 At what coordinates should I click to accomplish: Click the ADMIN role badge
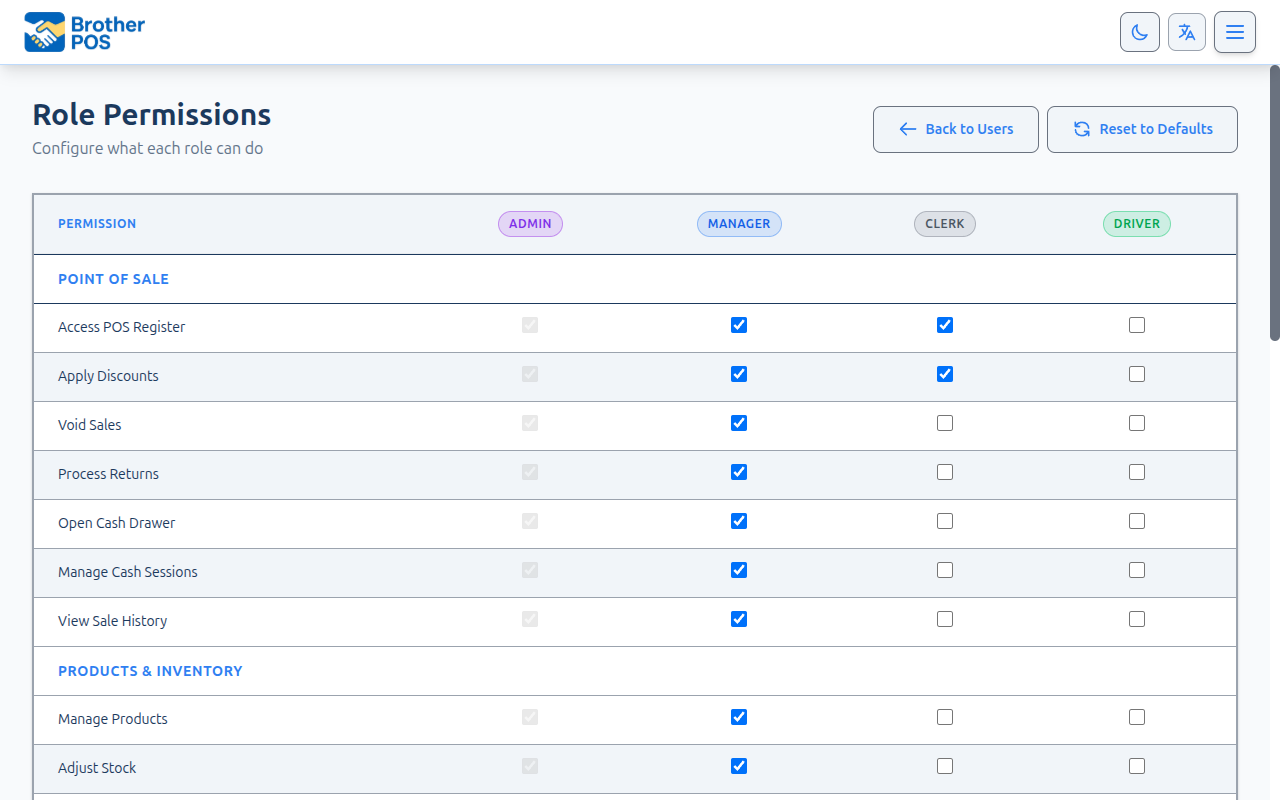(x=530, y=224)
